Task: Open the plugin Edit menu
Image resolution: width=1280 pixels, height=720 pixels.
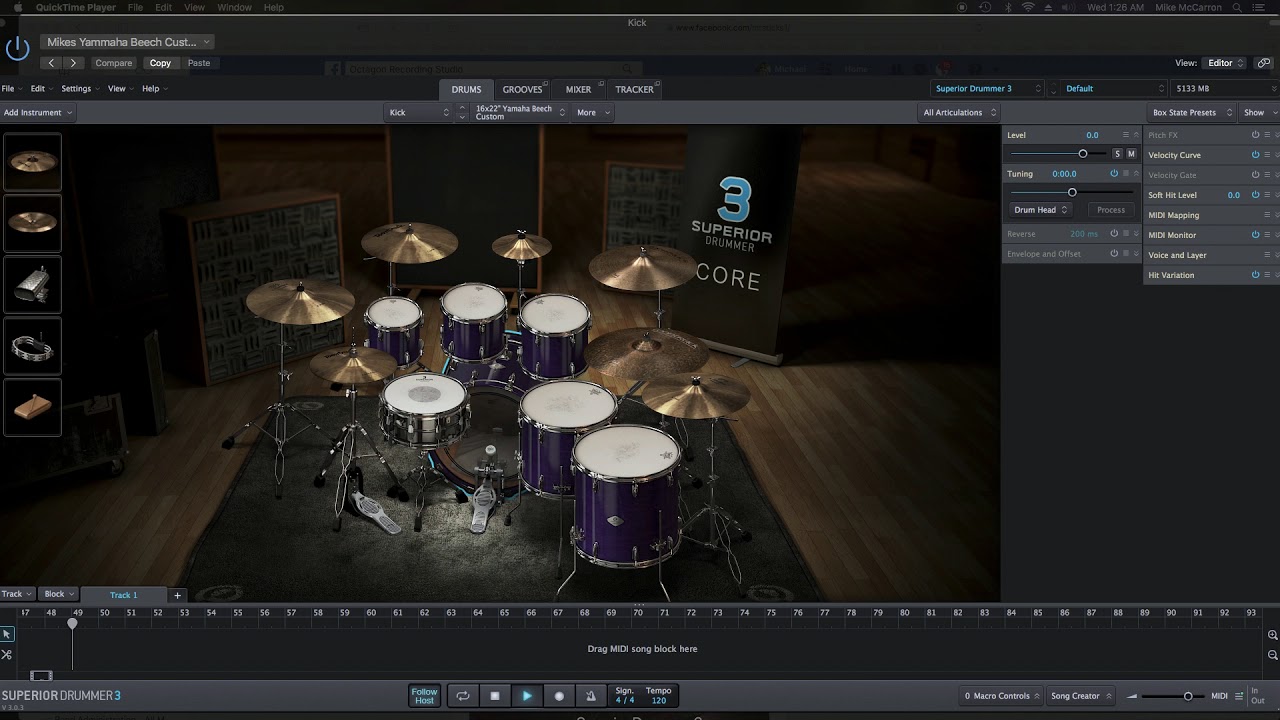Action: pyautogui.click(x=40, y=89)
